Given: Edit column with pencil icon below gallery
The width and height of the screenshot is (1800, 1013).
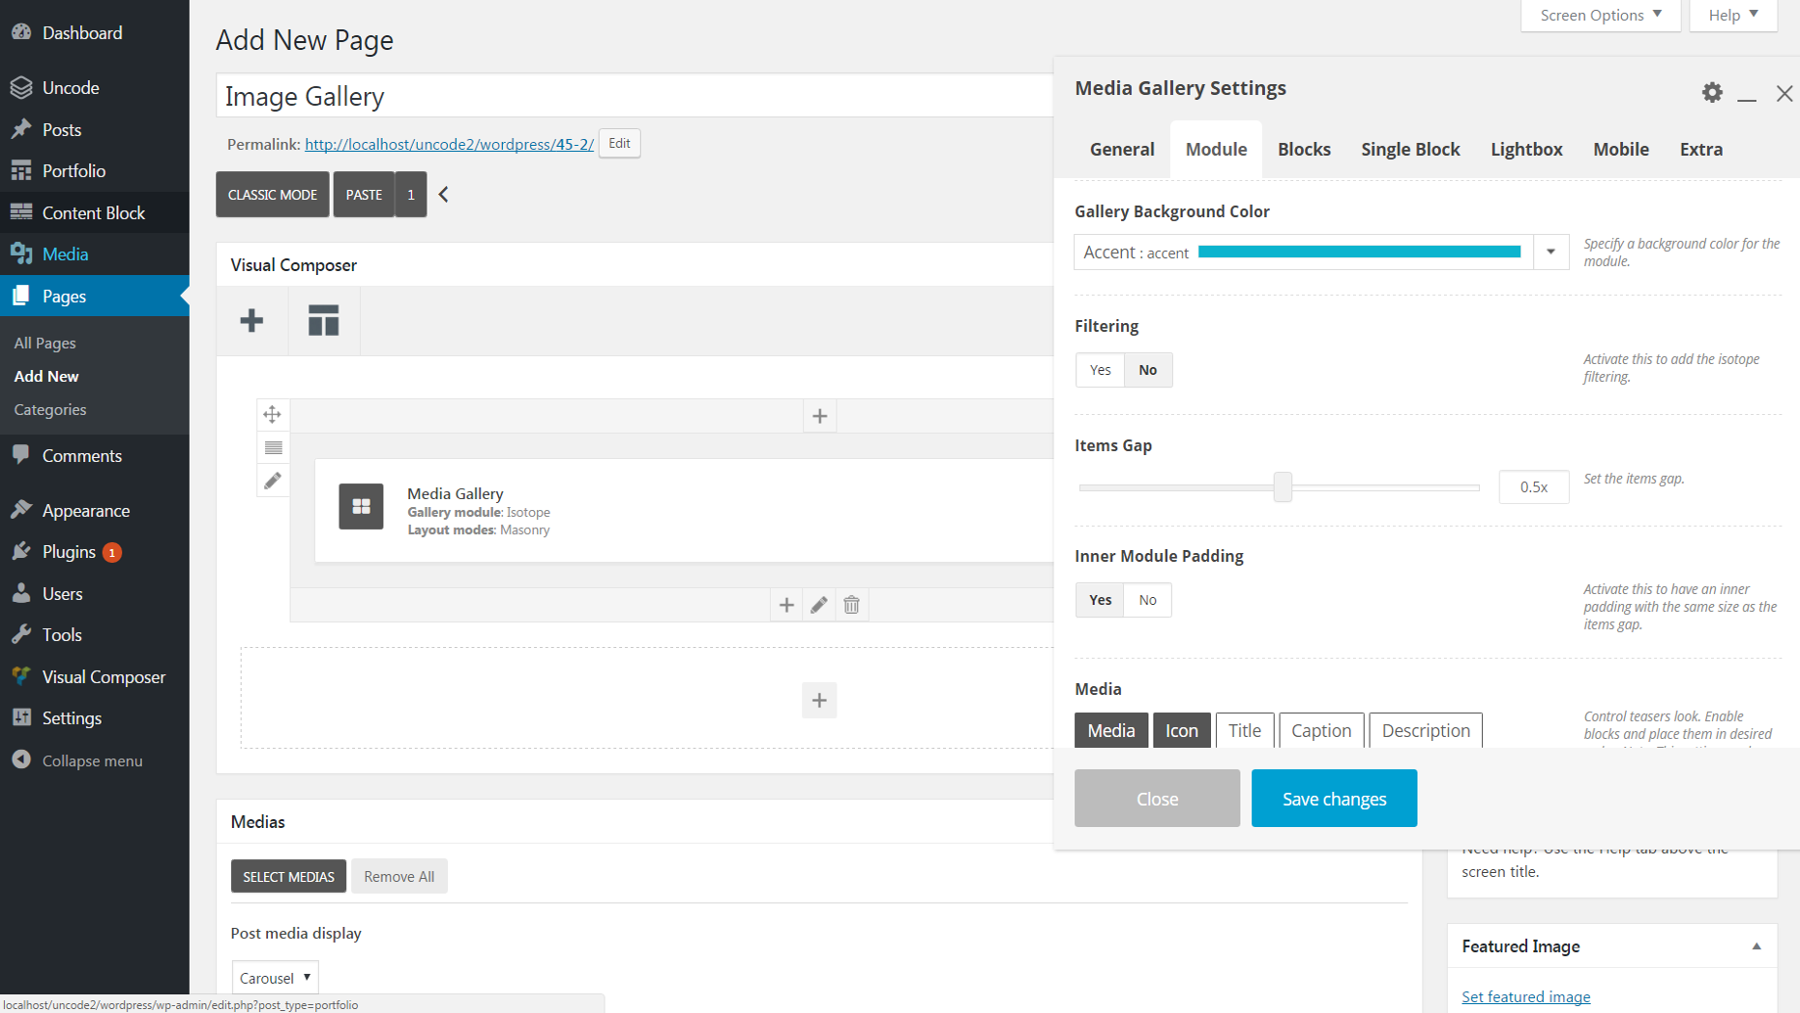Looking at the screenshot, I should coord(819,605).
